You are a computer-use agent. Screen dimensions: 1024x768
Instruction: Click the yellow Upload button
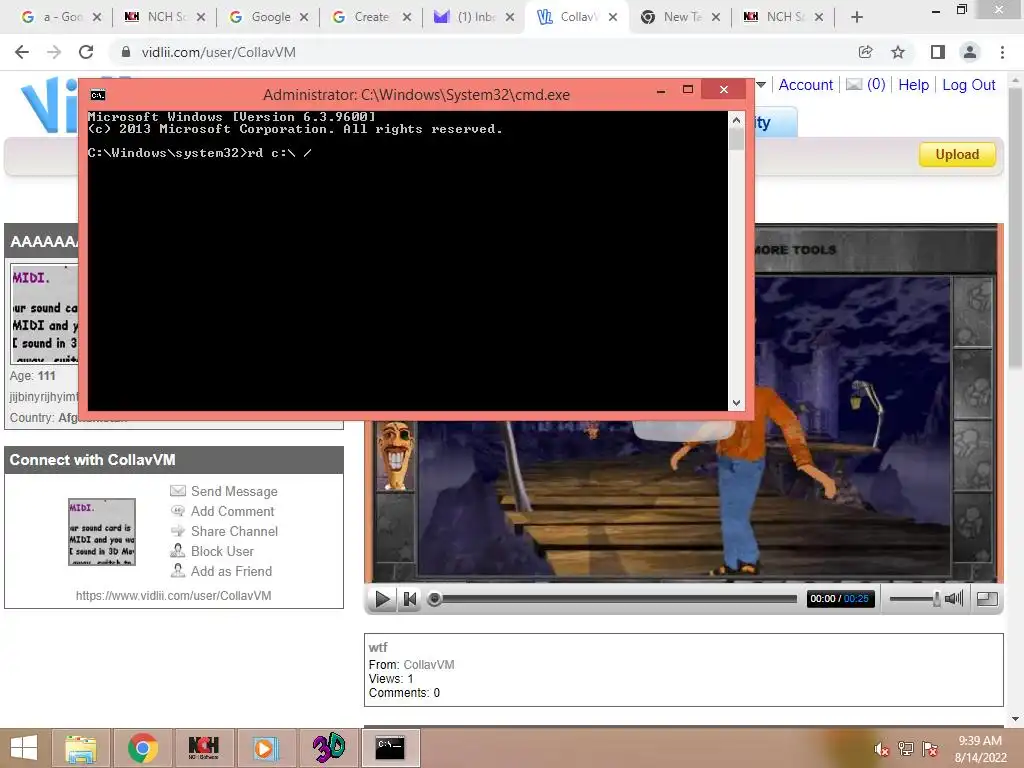tap(957, 155)
